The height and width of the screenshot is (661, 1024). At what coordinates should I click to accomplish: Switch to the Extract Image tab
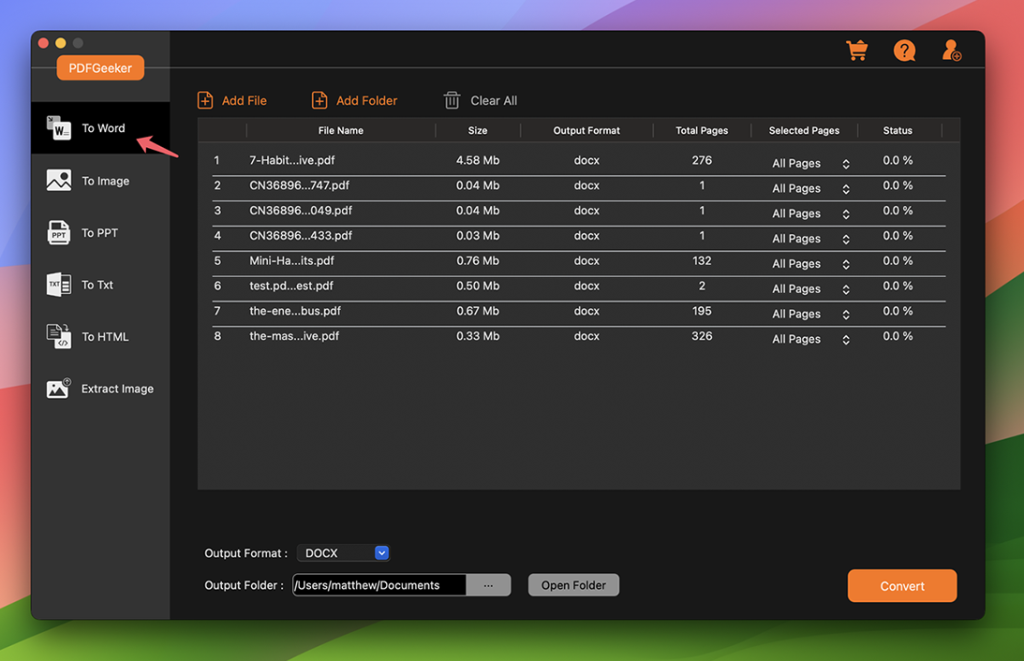101,389
